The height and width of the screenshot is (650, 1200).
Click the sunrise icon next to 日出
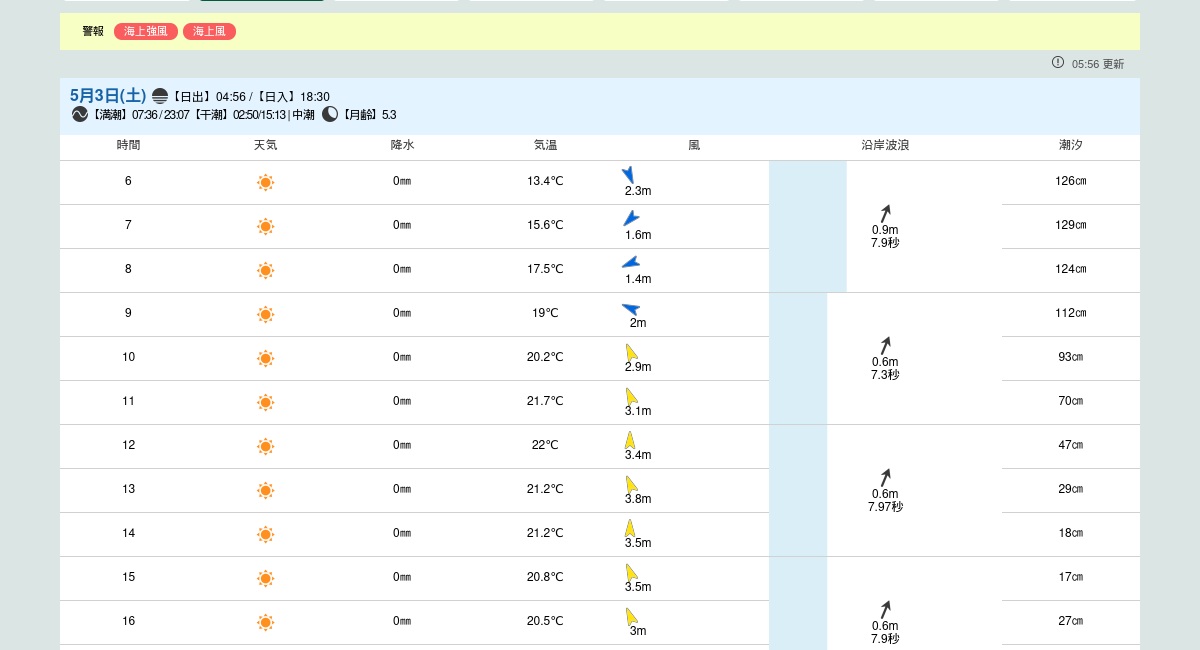[x=160, y=96]
